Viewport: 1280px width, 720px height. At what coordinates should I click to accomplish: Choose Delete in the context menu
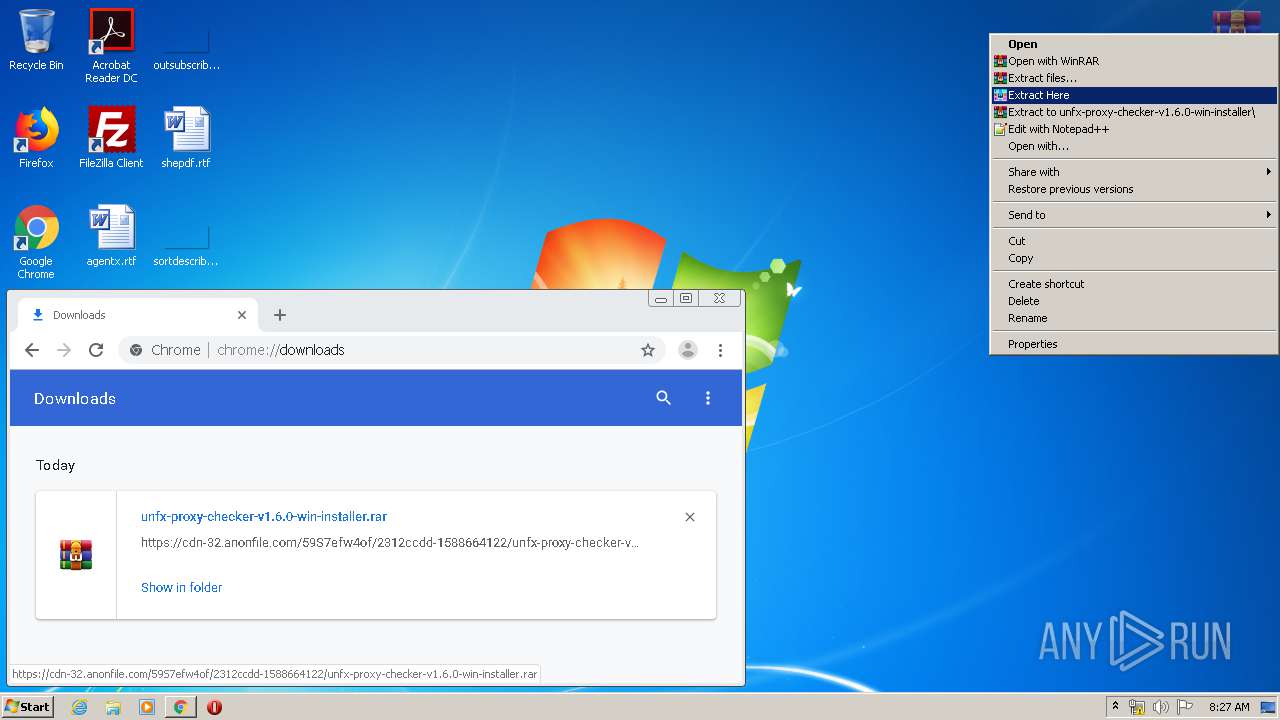tap(1134, 301)
